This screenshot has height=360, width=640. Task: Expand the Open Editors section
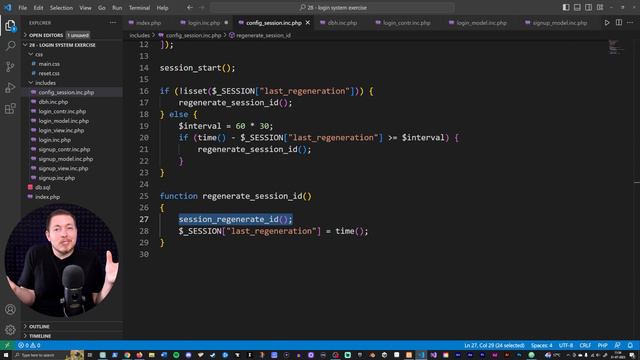72,35
